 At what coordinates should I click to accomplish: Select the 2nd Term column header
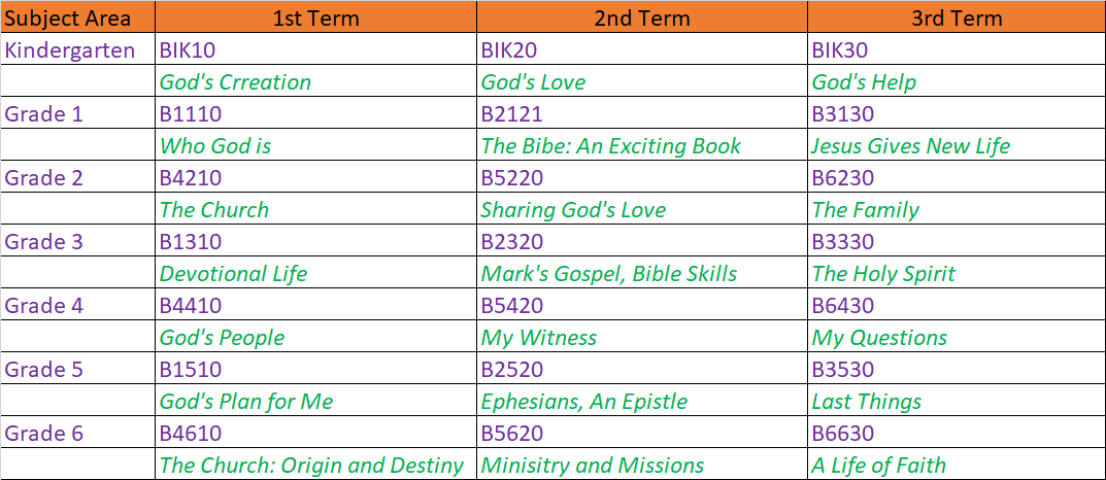click(641, 17)
